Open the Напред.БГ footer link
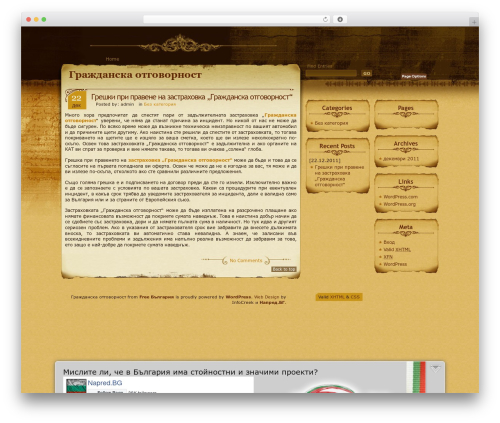The width and height of the screenshot is (500, 423). click(272, 303)
